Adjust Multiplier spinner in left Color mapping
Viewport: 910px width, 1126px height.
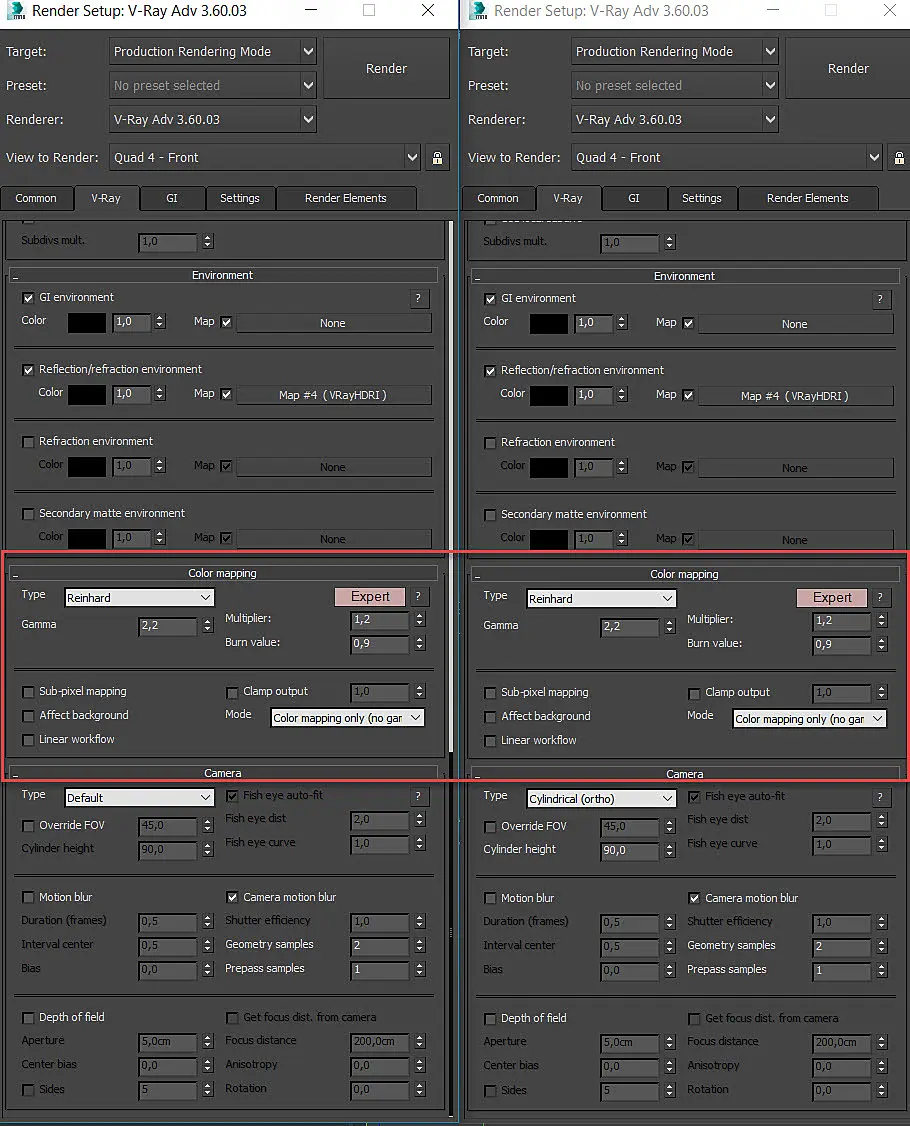click(420, 620)
